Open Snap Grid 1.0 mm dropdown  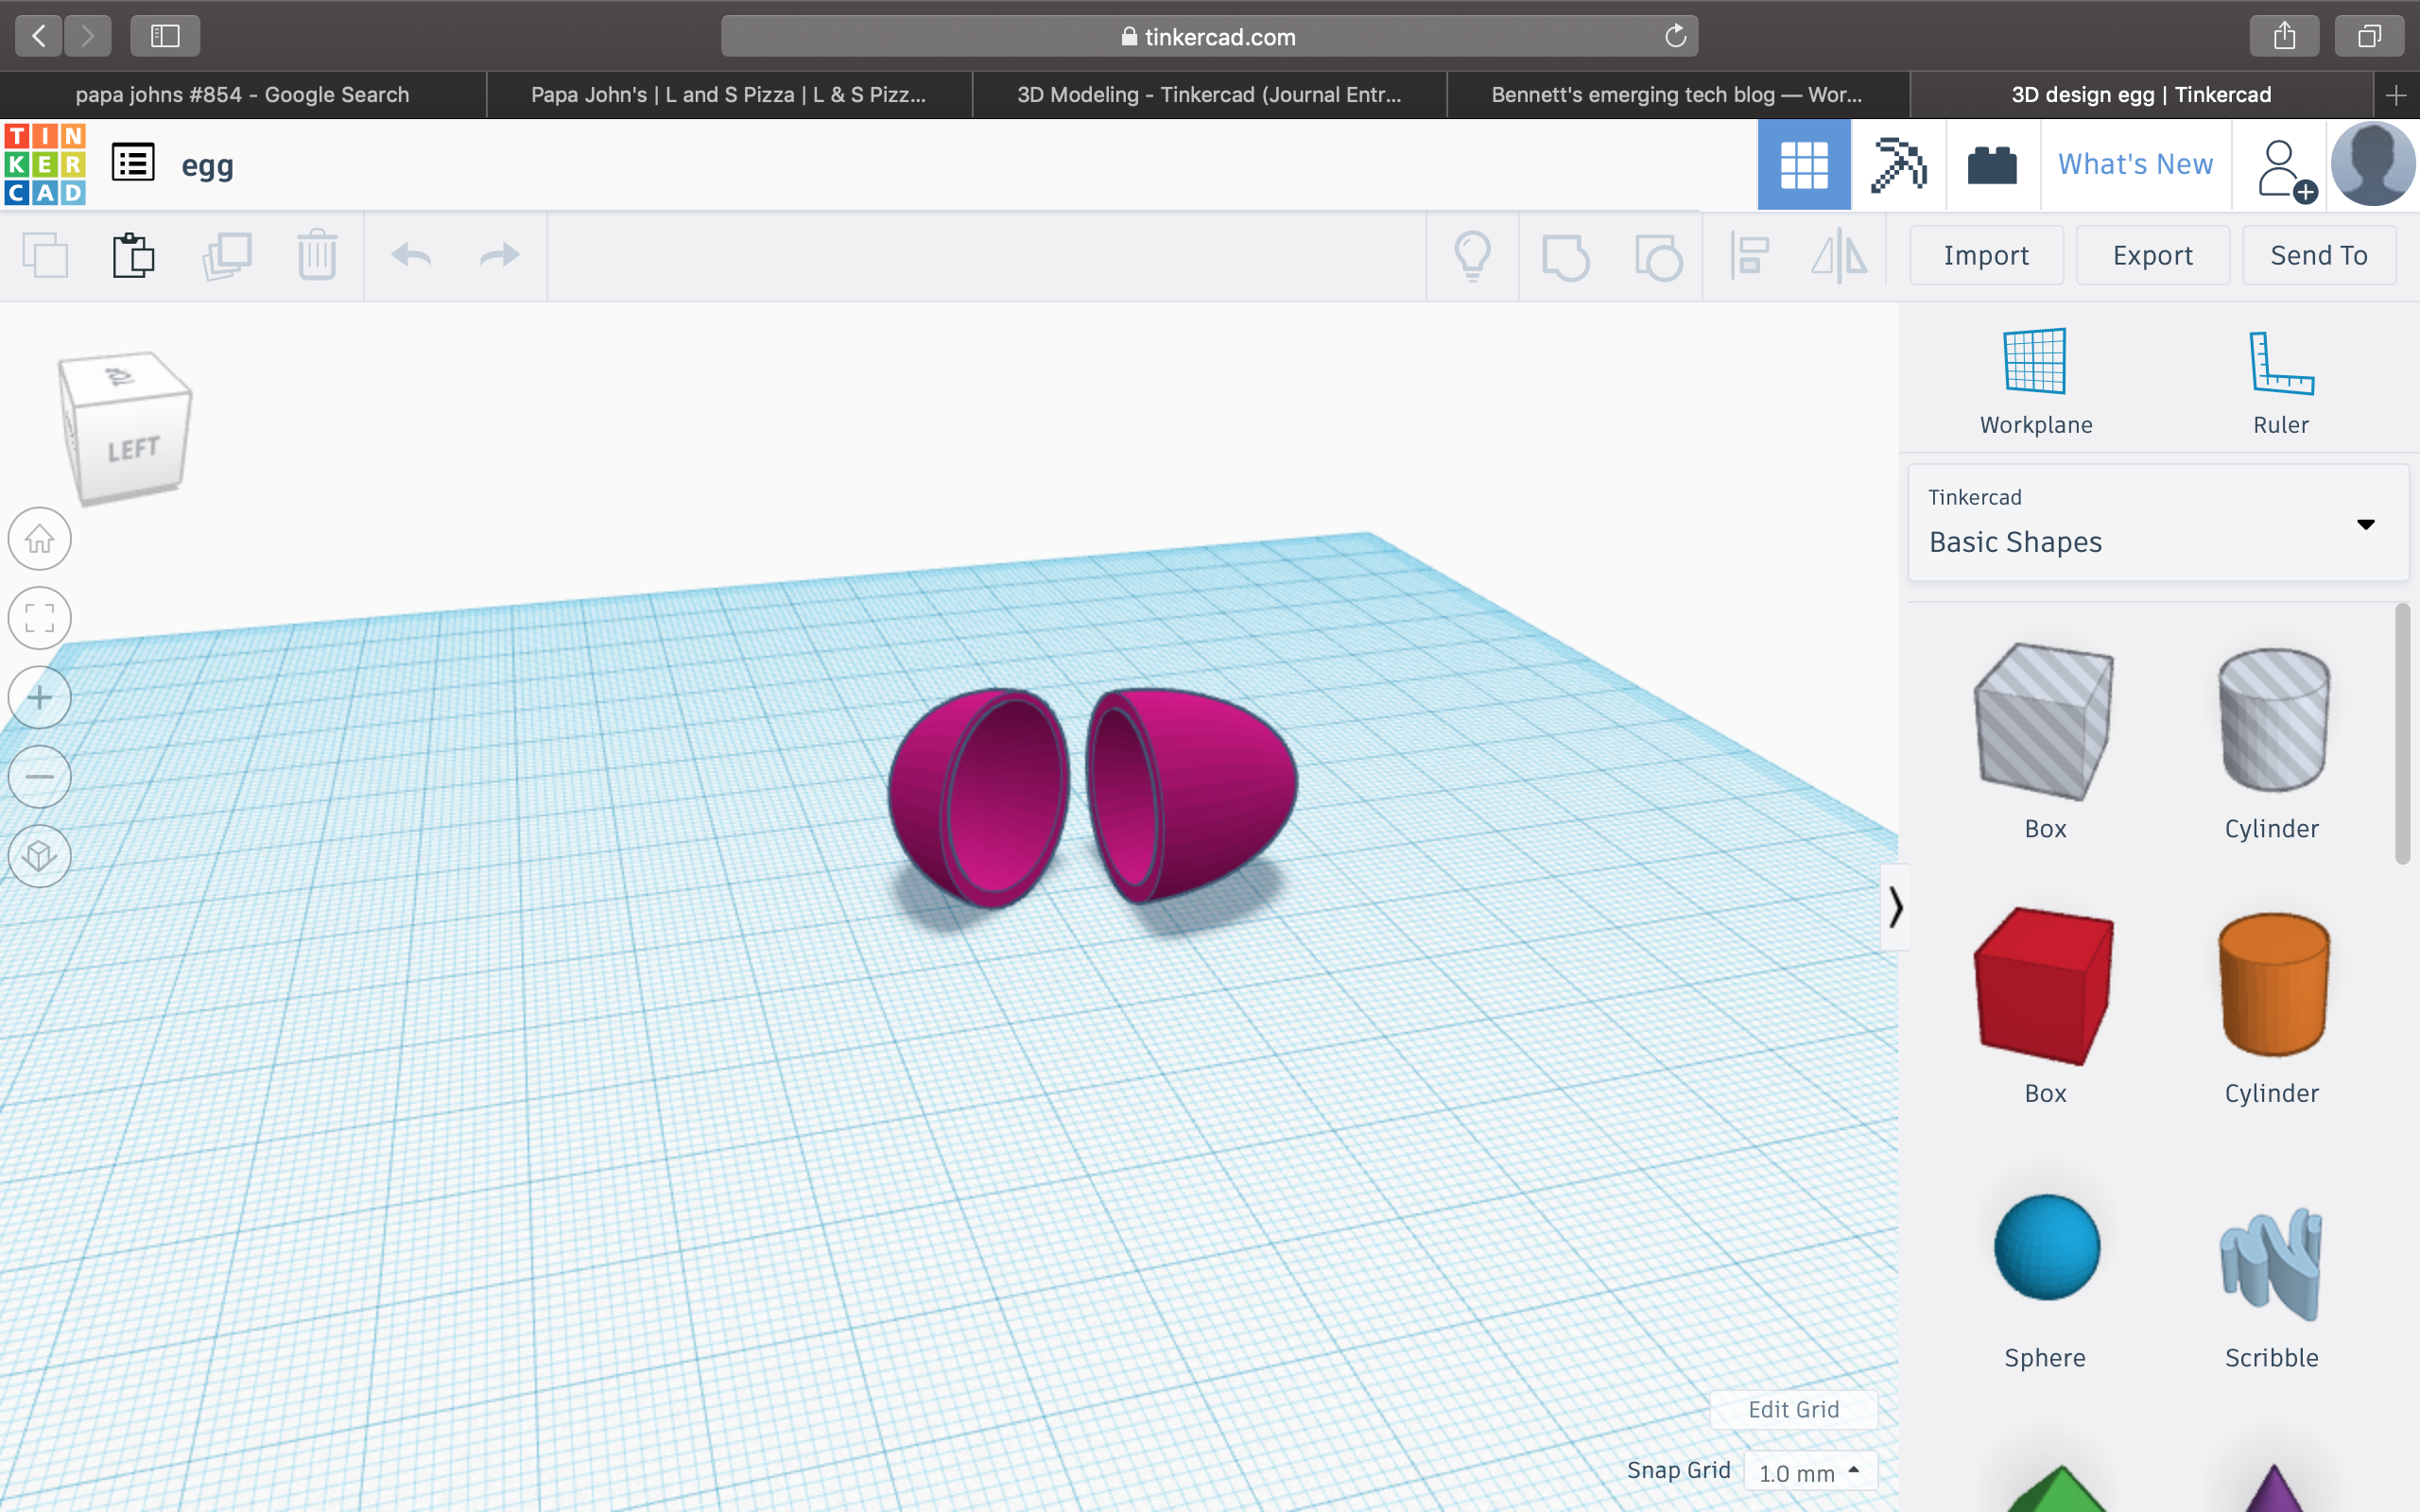(1809, 1472)
